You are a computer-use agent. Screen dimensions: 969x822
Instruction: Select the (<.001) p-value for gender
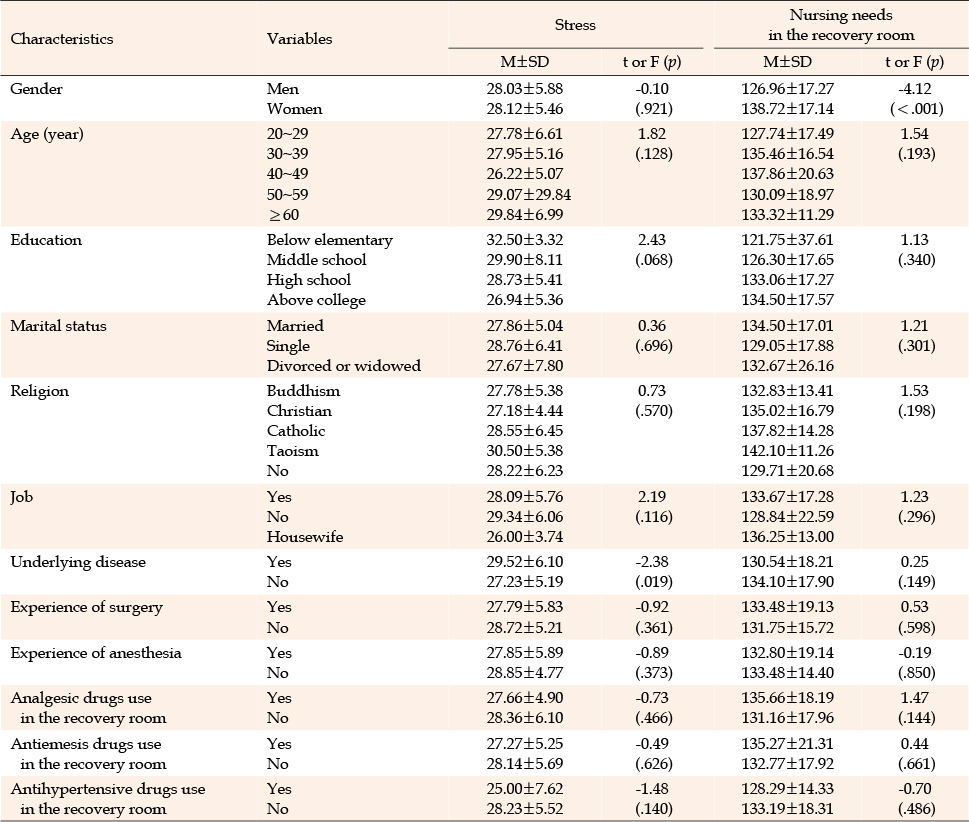[x=916, y=109]
